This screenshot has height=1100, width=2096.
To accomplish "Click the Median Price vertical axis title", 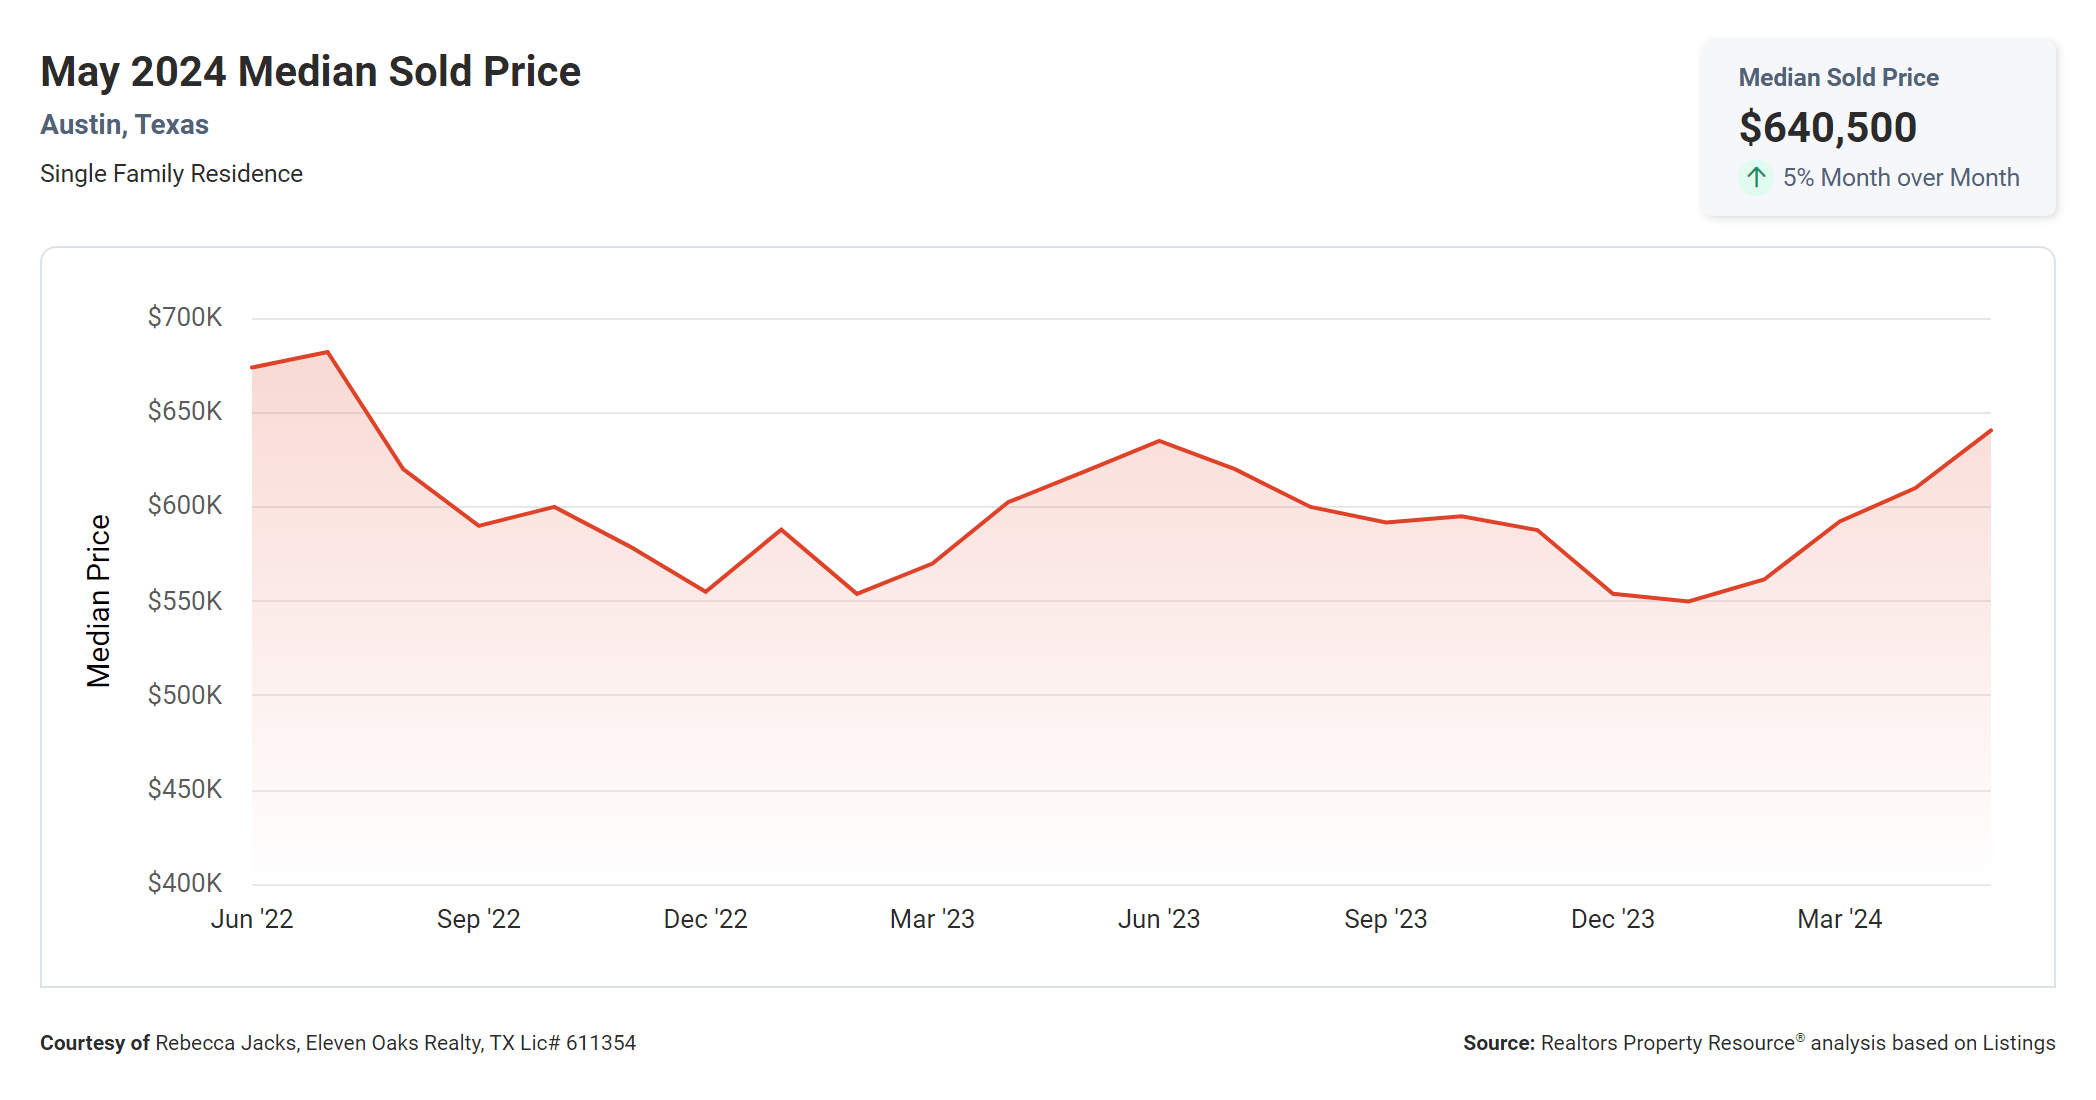I will [98, 601].
